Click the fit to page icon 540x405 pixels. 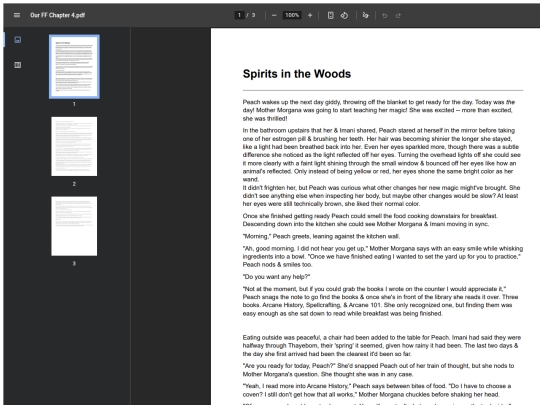pyautogui.click(x=330, y=15)
